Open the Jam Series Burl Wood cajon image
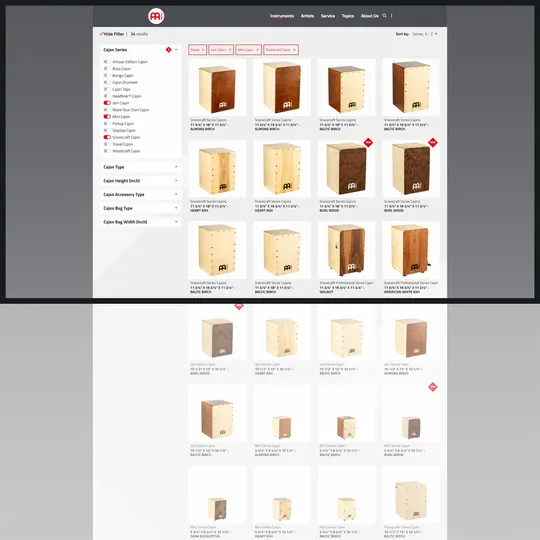 217,332
